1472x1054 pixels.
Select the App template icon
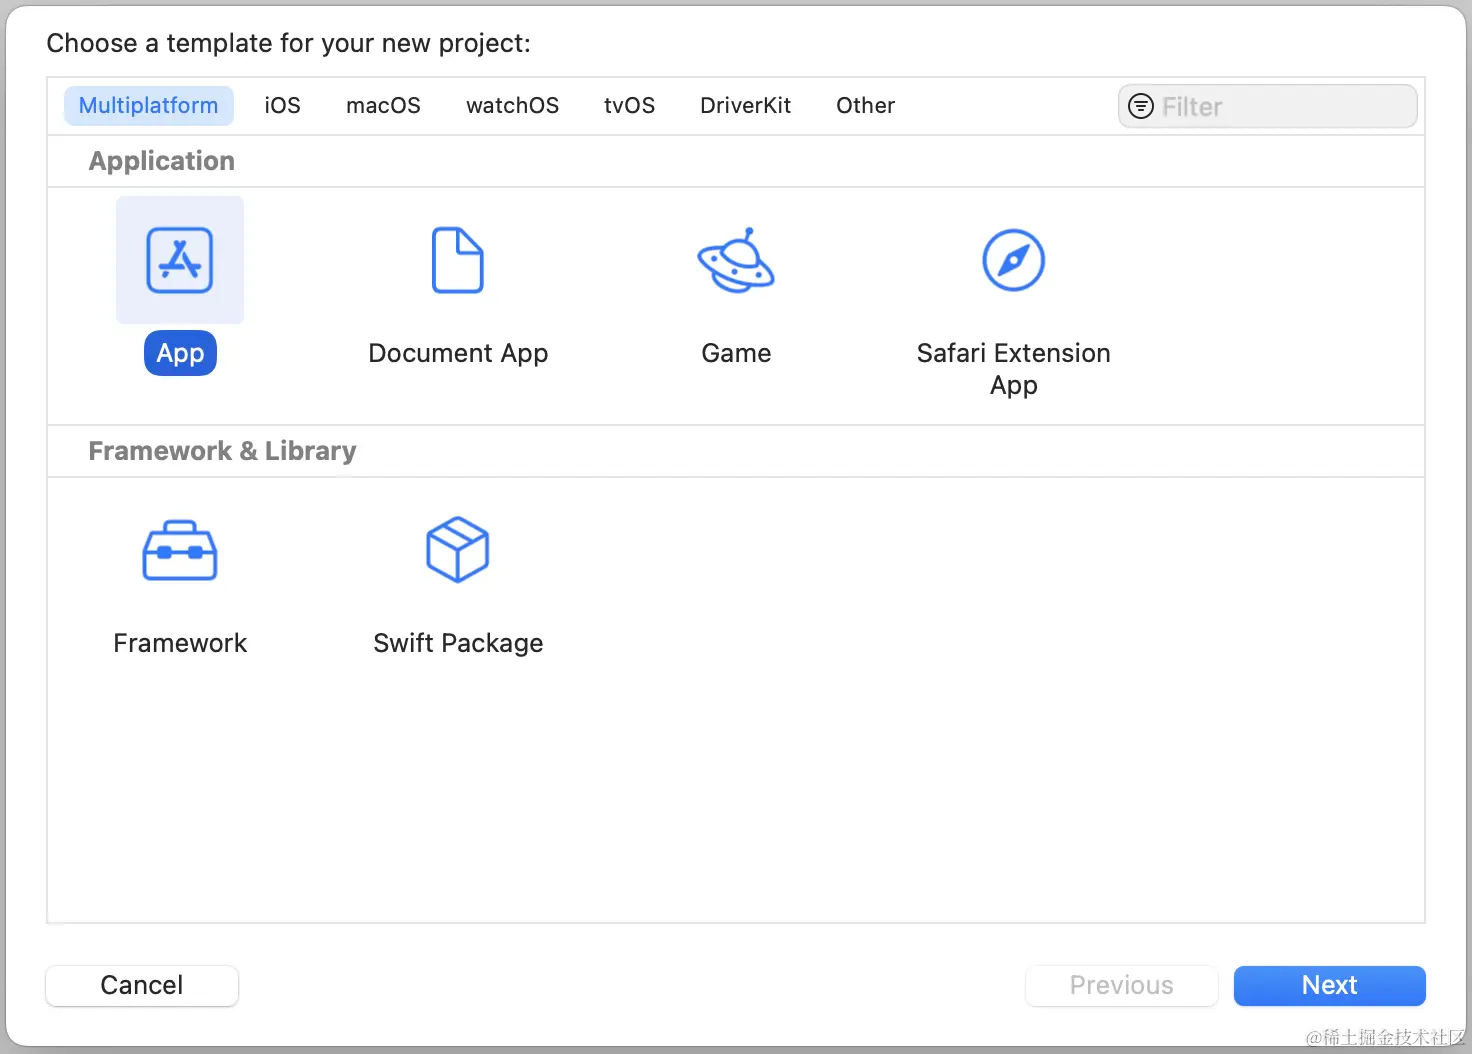180,260
